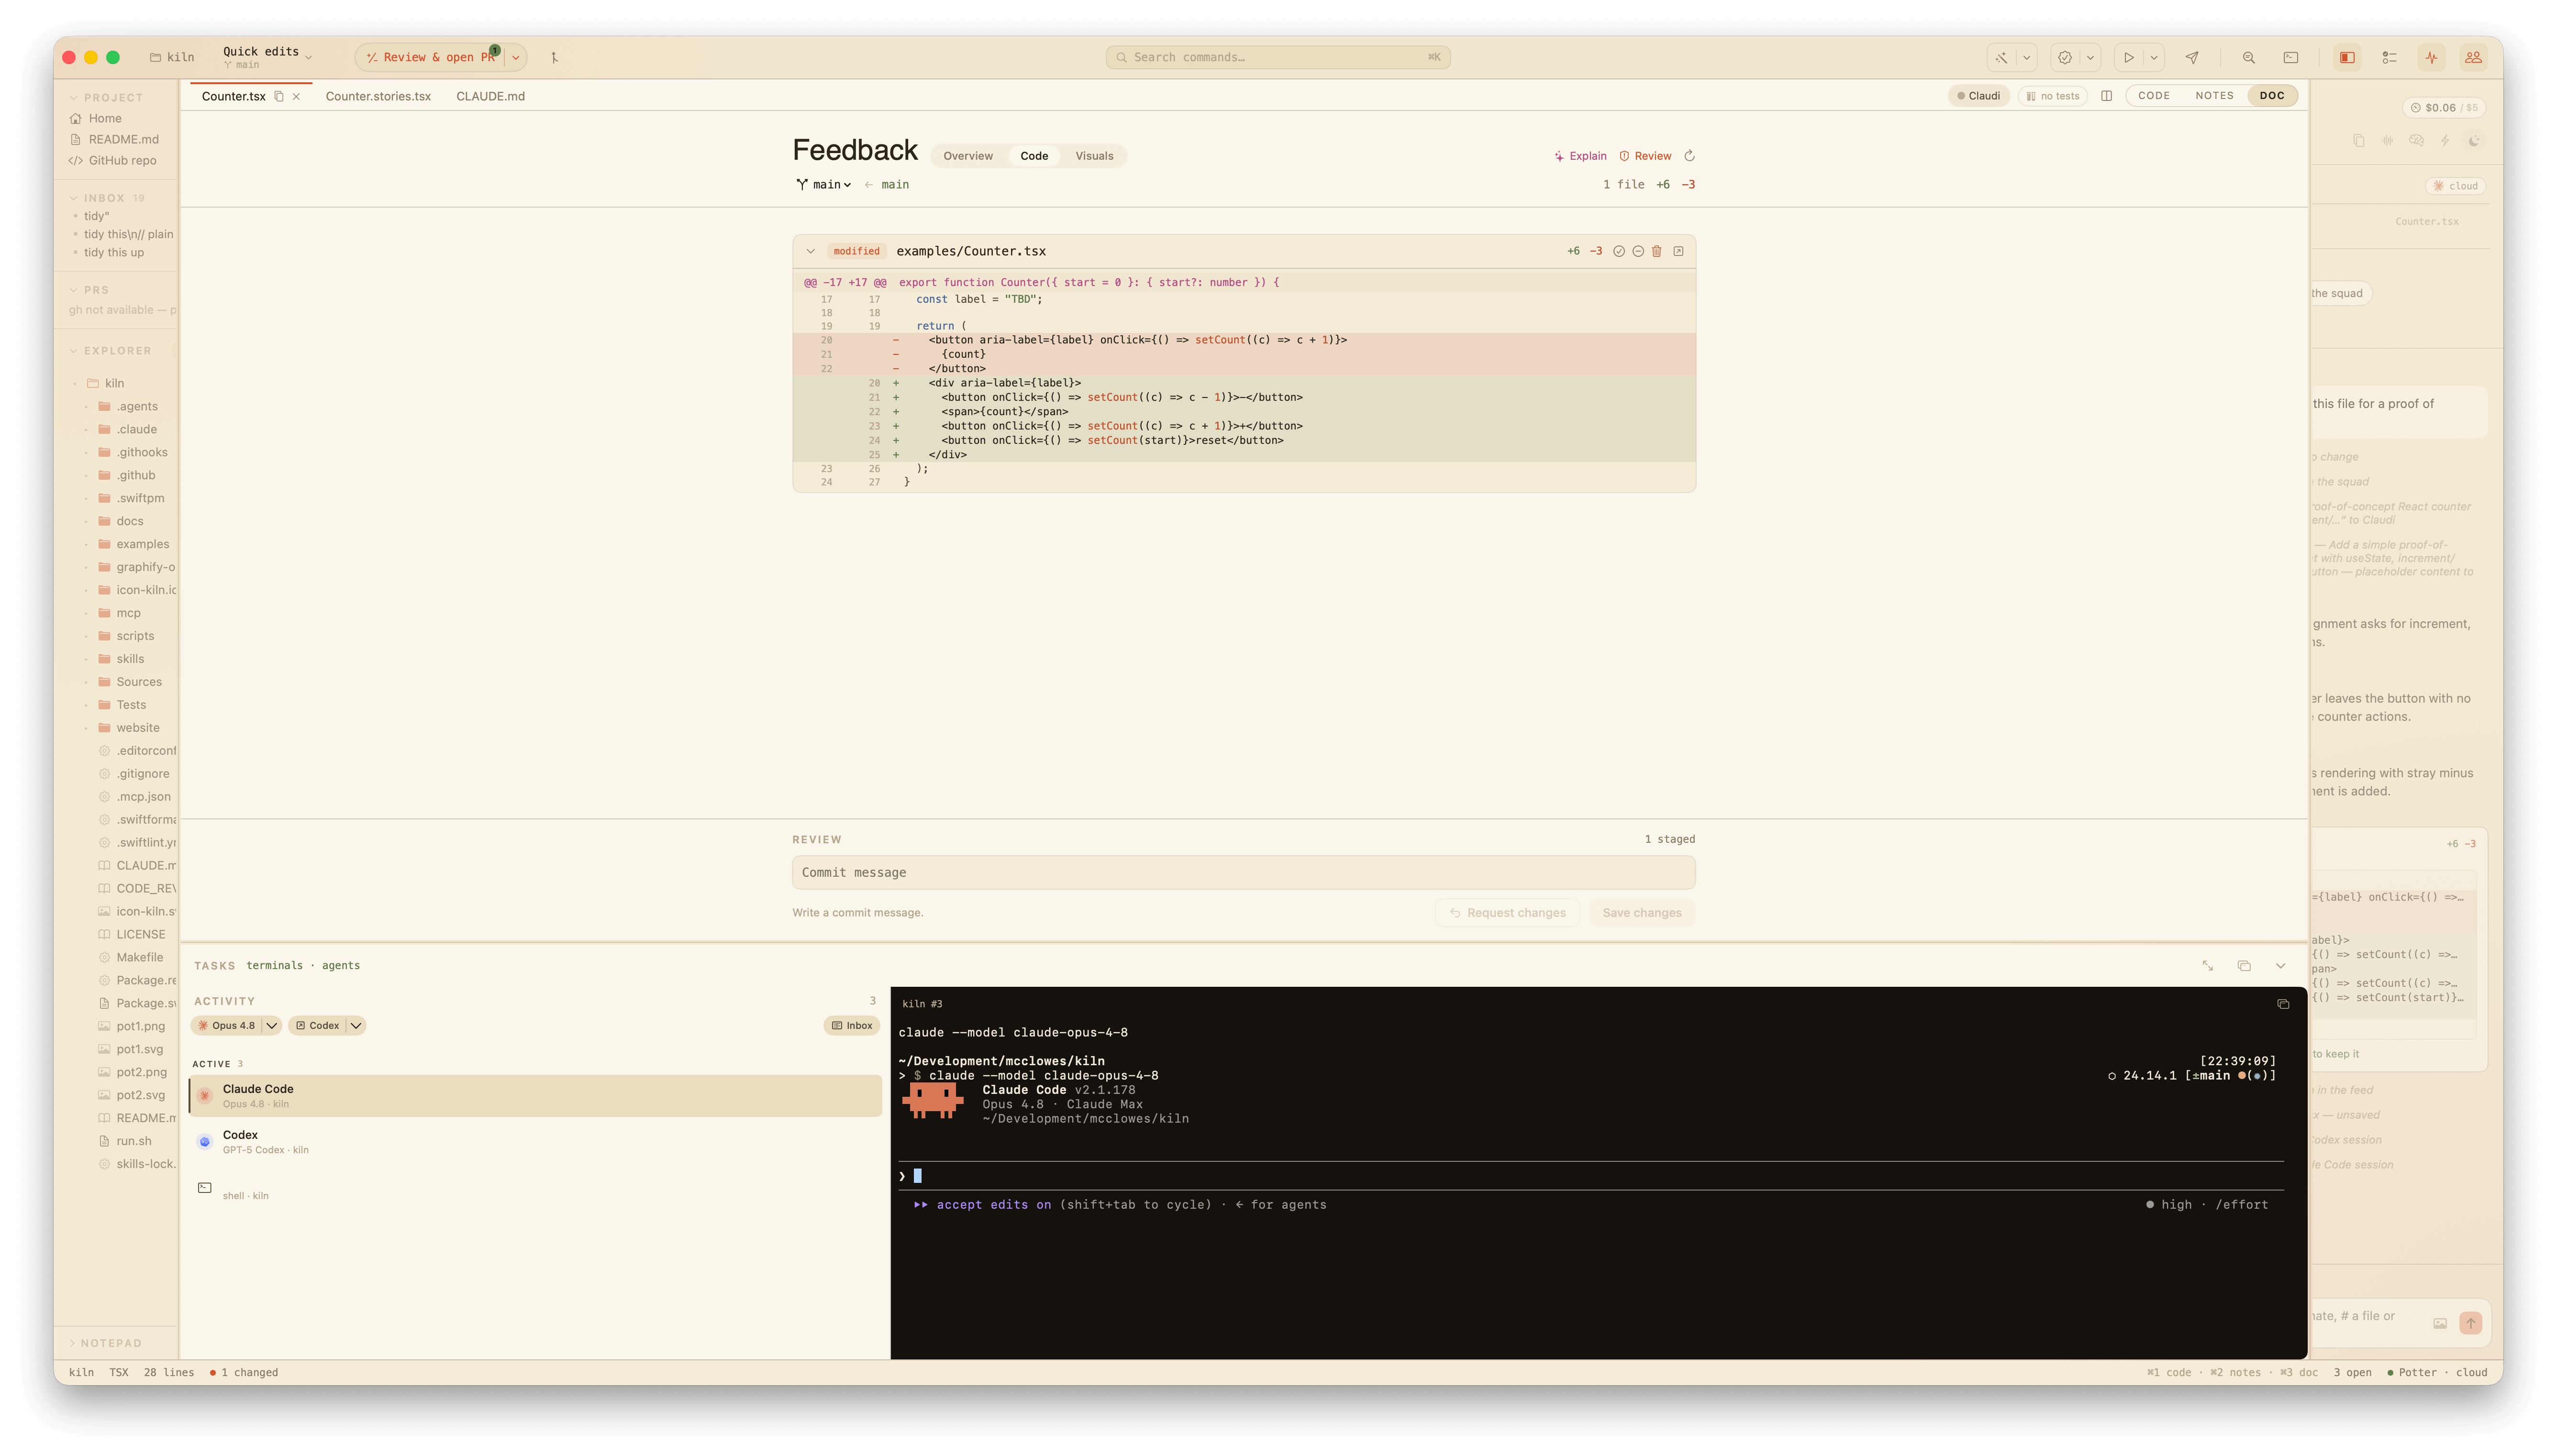The width and height of the screenshot is (2557, 1456).
Task: Click the paper plane send icon
Action: pos(2192,57)
